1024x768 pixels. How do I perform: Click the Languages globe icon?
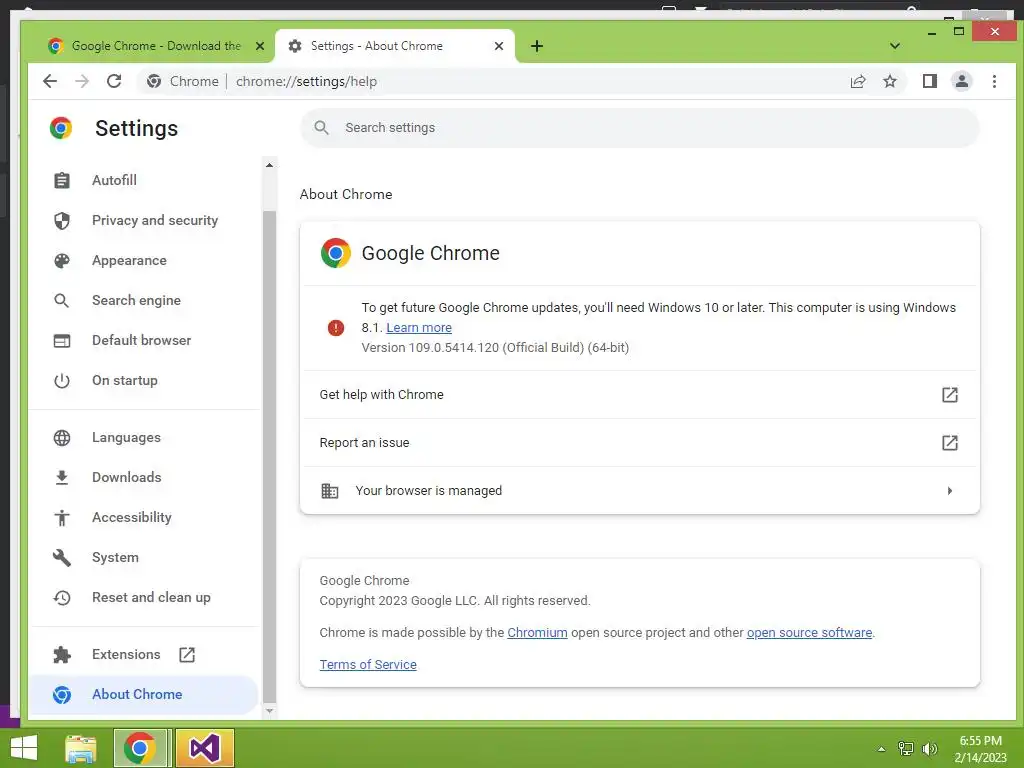tap(61, 438)
